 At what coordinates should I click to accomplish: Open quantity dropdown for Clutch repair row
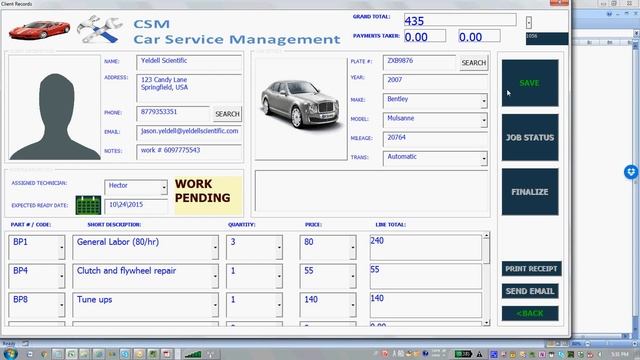pyautogui.click(x=279, y=276)
